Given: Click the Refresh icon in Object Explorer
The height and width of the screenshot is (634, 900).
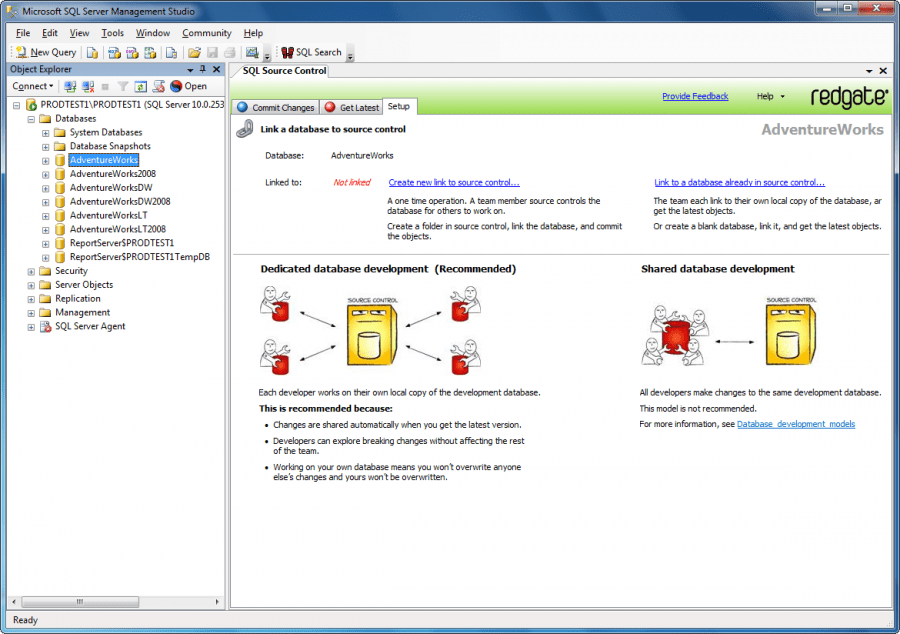Looking at the screenshot, I should coord(141,86).
